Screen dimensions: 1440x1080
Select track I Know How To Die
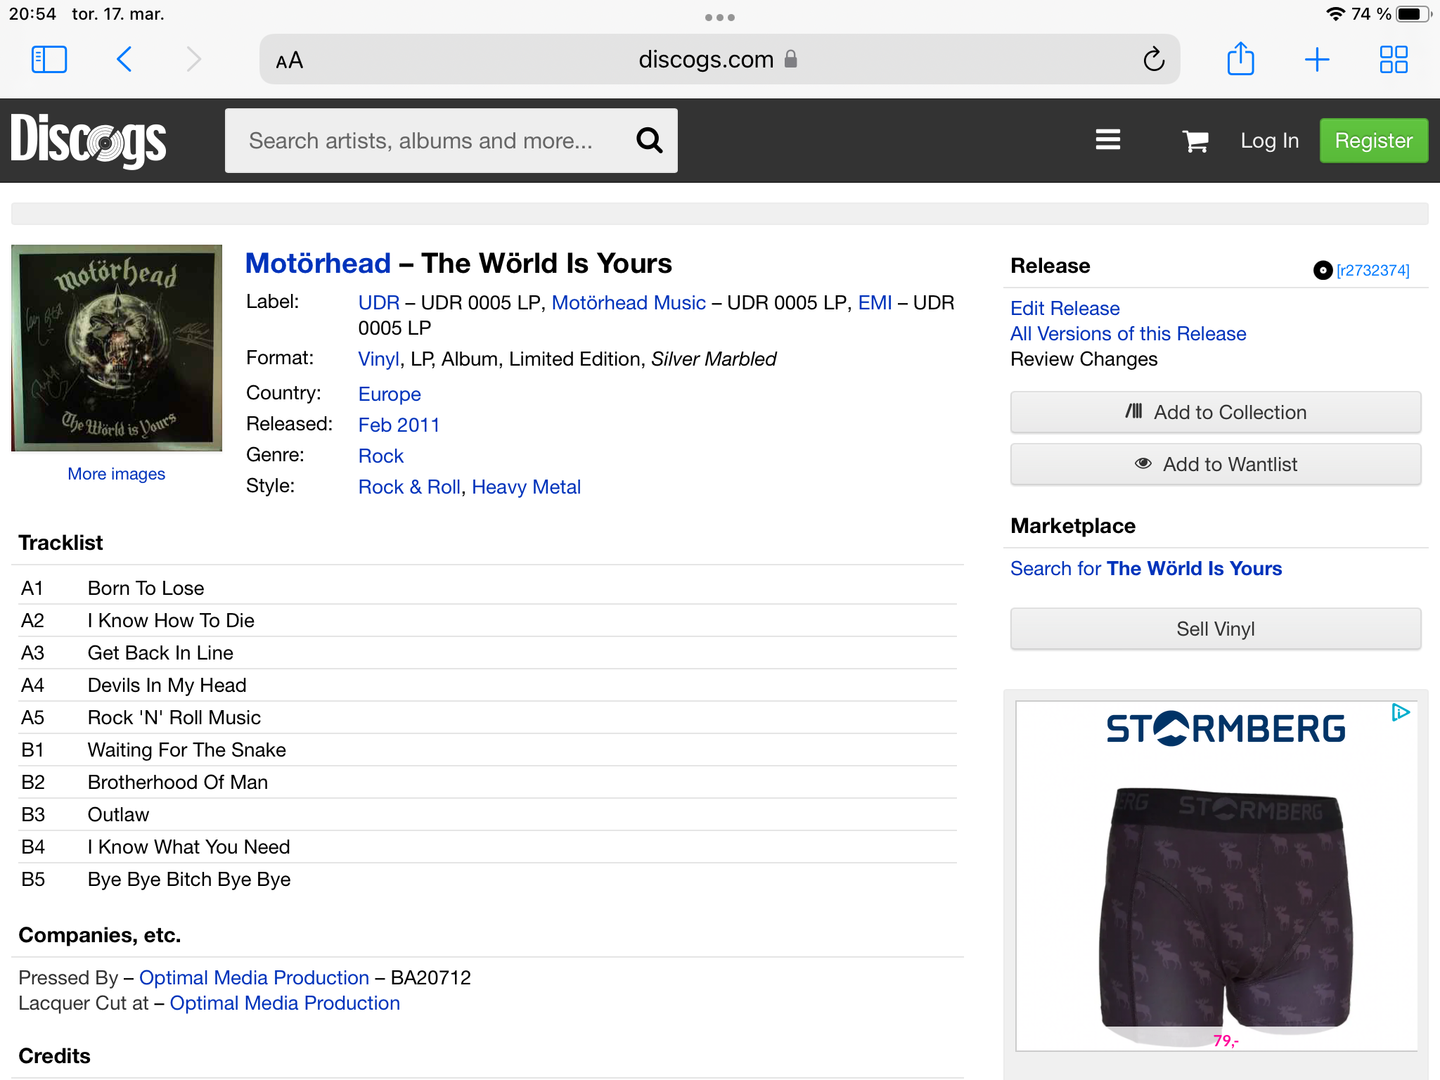pos(171,621)
